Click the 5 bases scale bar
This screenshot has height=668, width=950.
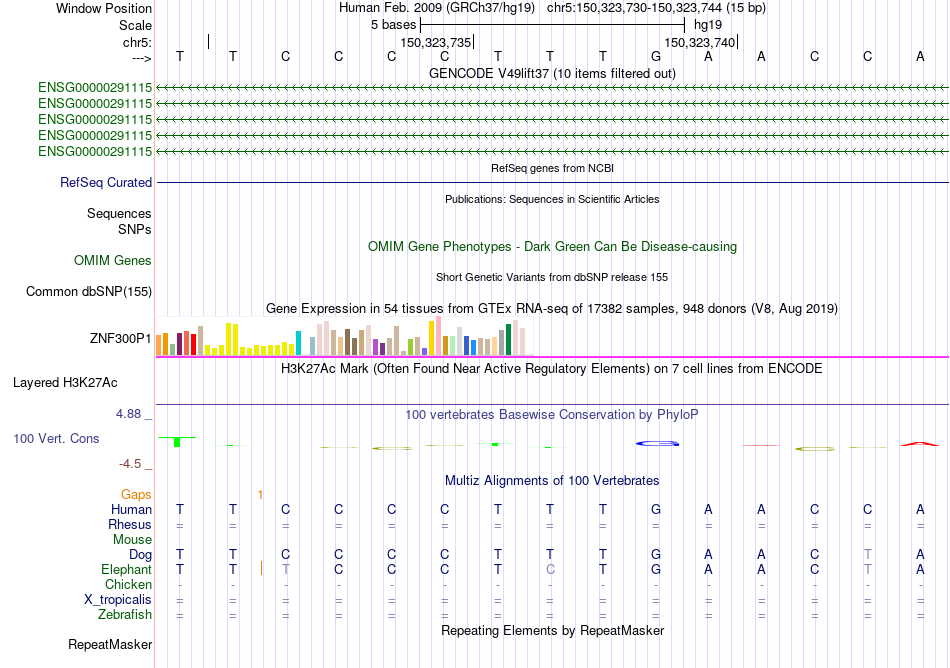[552, 25]
